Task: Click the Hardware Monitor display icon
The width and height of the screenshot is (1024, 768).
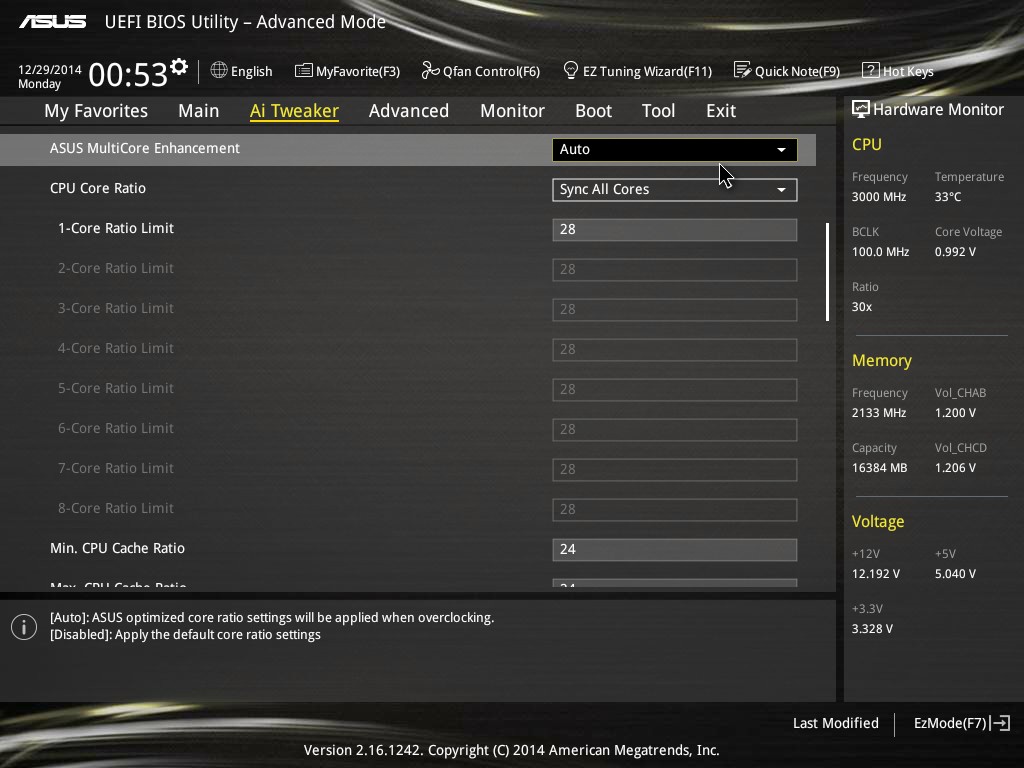Action: (x=861, y=109)
